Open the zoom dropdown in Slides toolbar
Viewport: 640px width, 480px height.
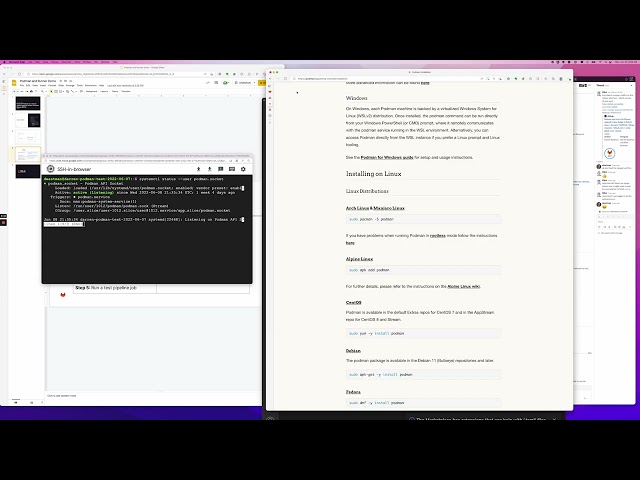[45, 91]
